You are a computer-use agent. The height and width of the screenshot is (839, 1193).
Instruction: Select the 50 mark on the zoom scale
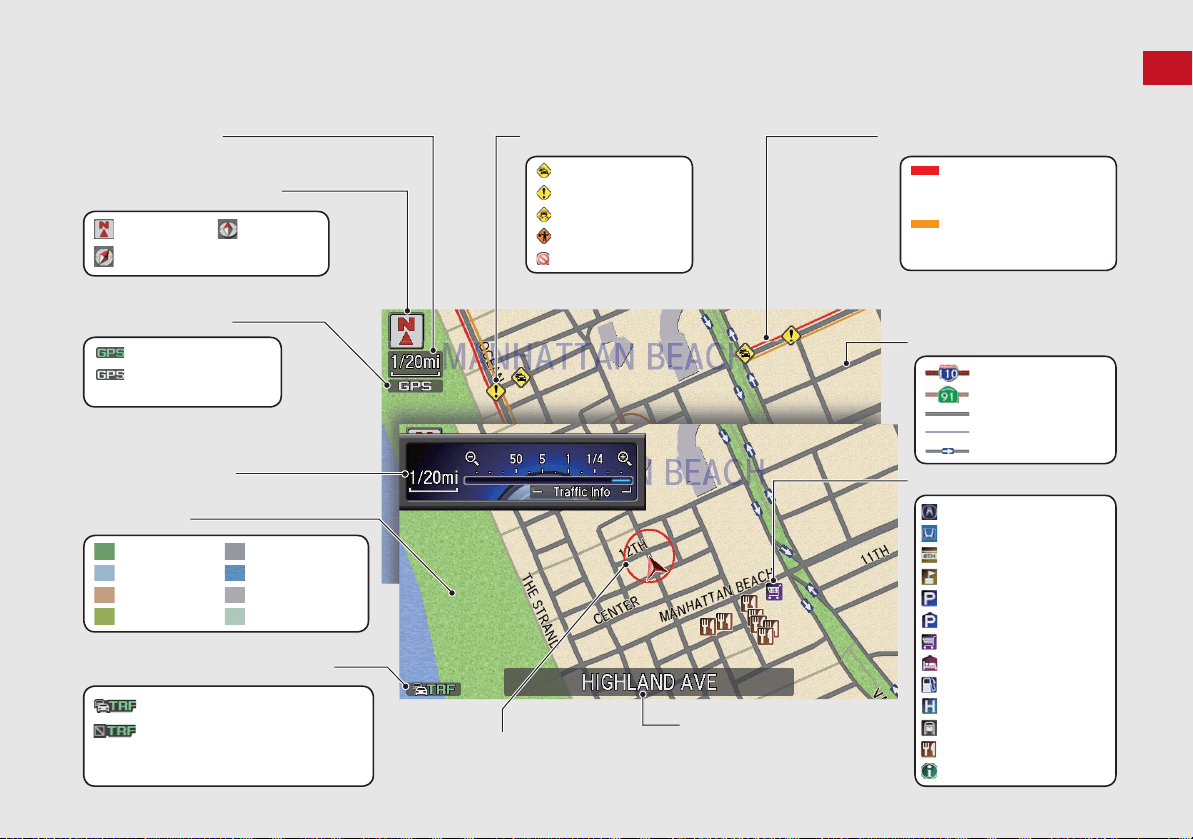point(516,459)
